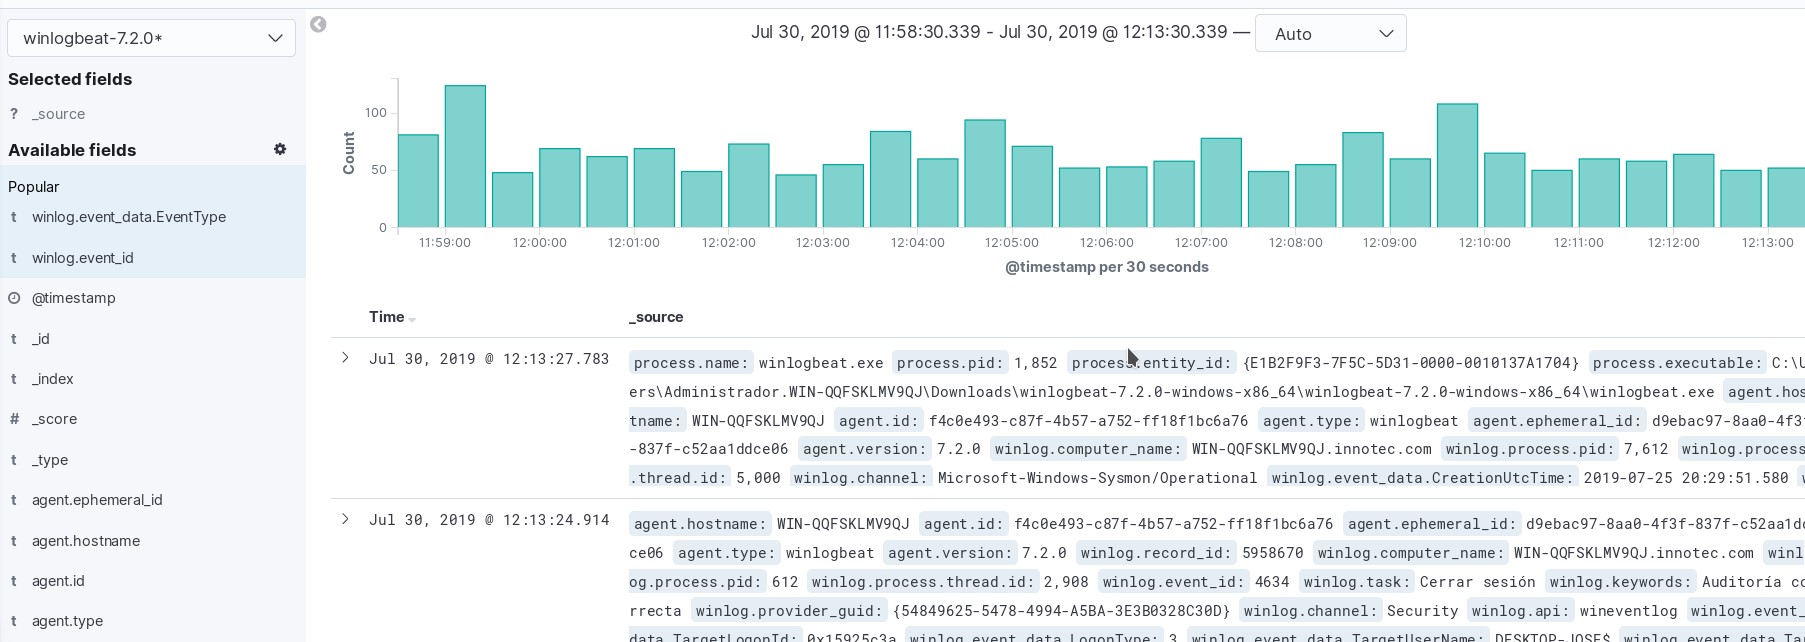Click the Selected fields heading

pyautogui.click(x=70, y=79)
